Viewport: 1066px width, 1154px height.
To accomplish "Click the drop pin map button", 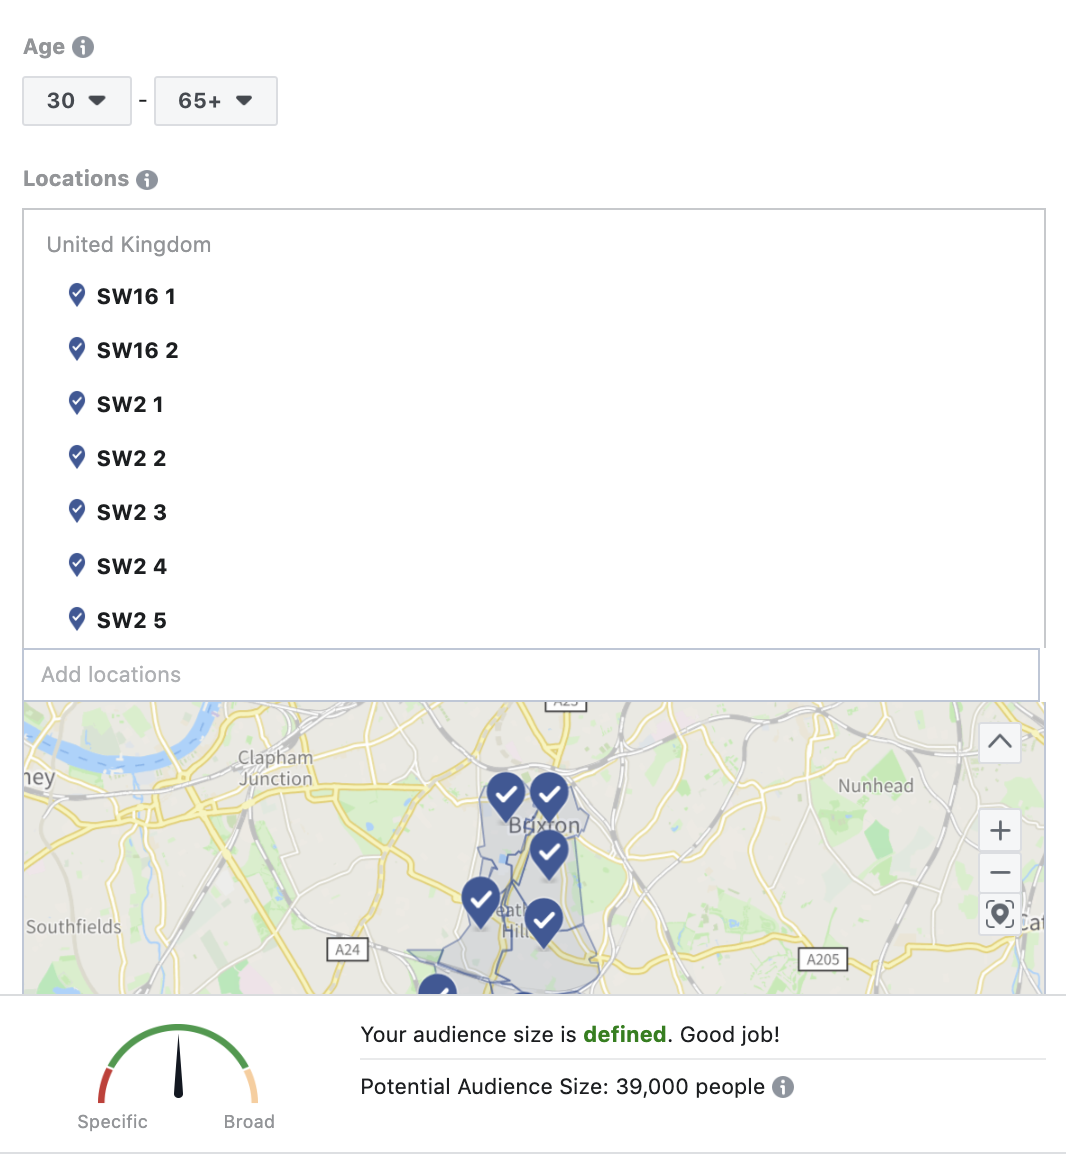I will (x=1000, y=915).
